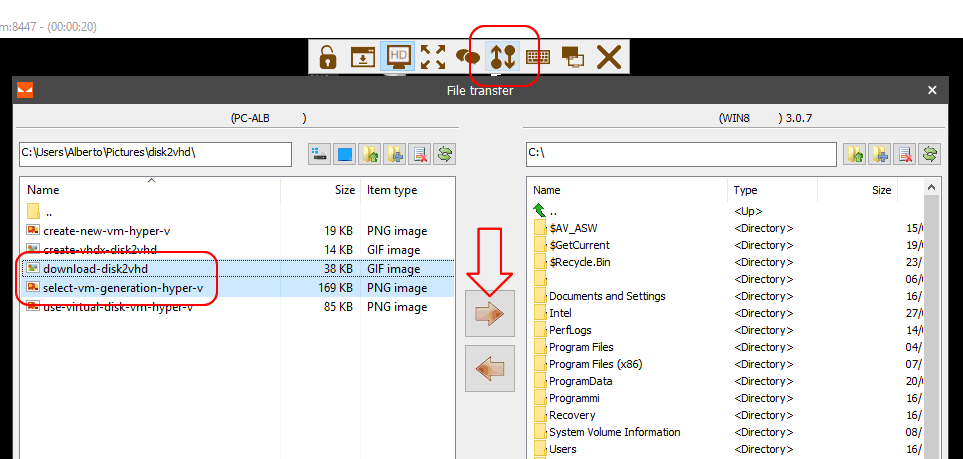Go up one folder in the remote pane
Screen dimensions: 963x459
(854, 154)
